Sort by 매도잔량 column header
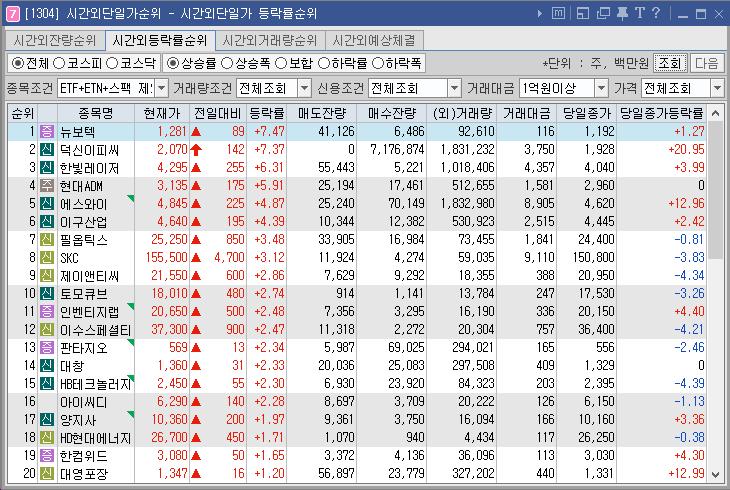Screen dimensions: 730x490 [322, 113]
